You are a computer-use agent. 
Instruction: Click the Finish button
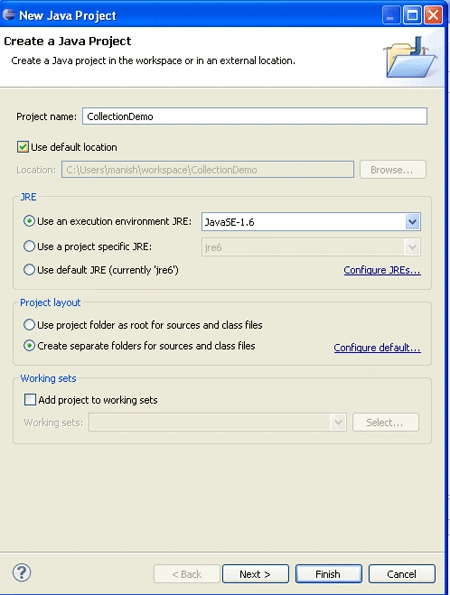tap(329, 574)
